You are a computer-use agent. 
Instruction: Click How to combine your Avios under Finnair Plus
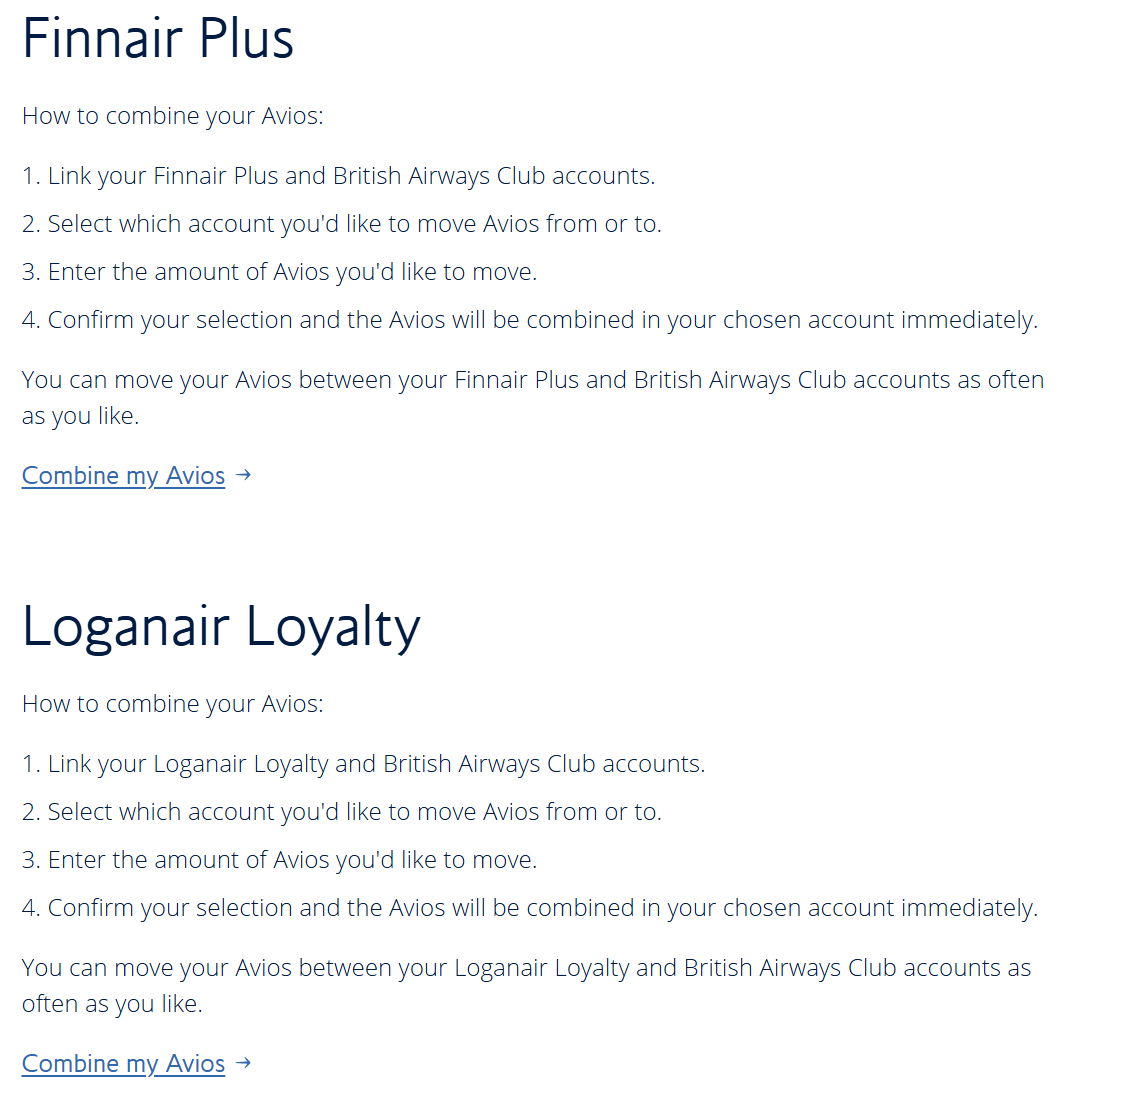click(x=172, y=116)
